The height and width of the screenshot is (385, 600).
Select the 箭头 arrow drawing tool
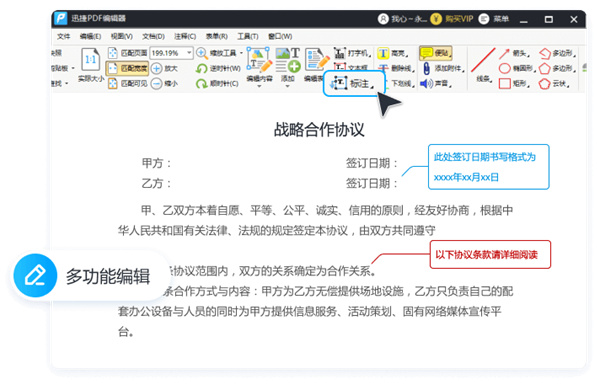504,54
